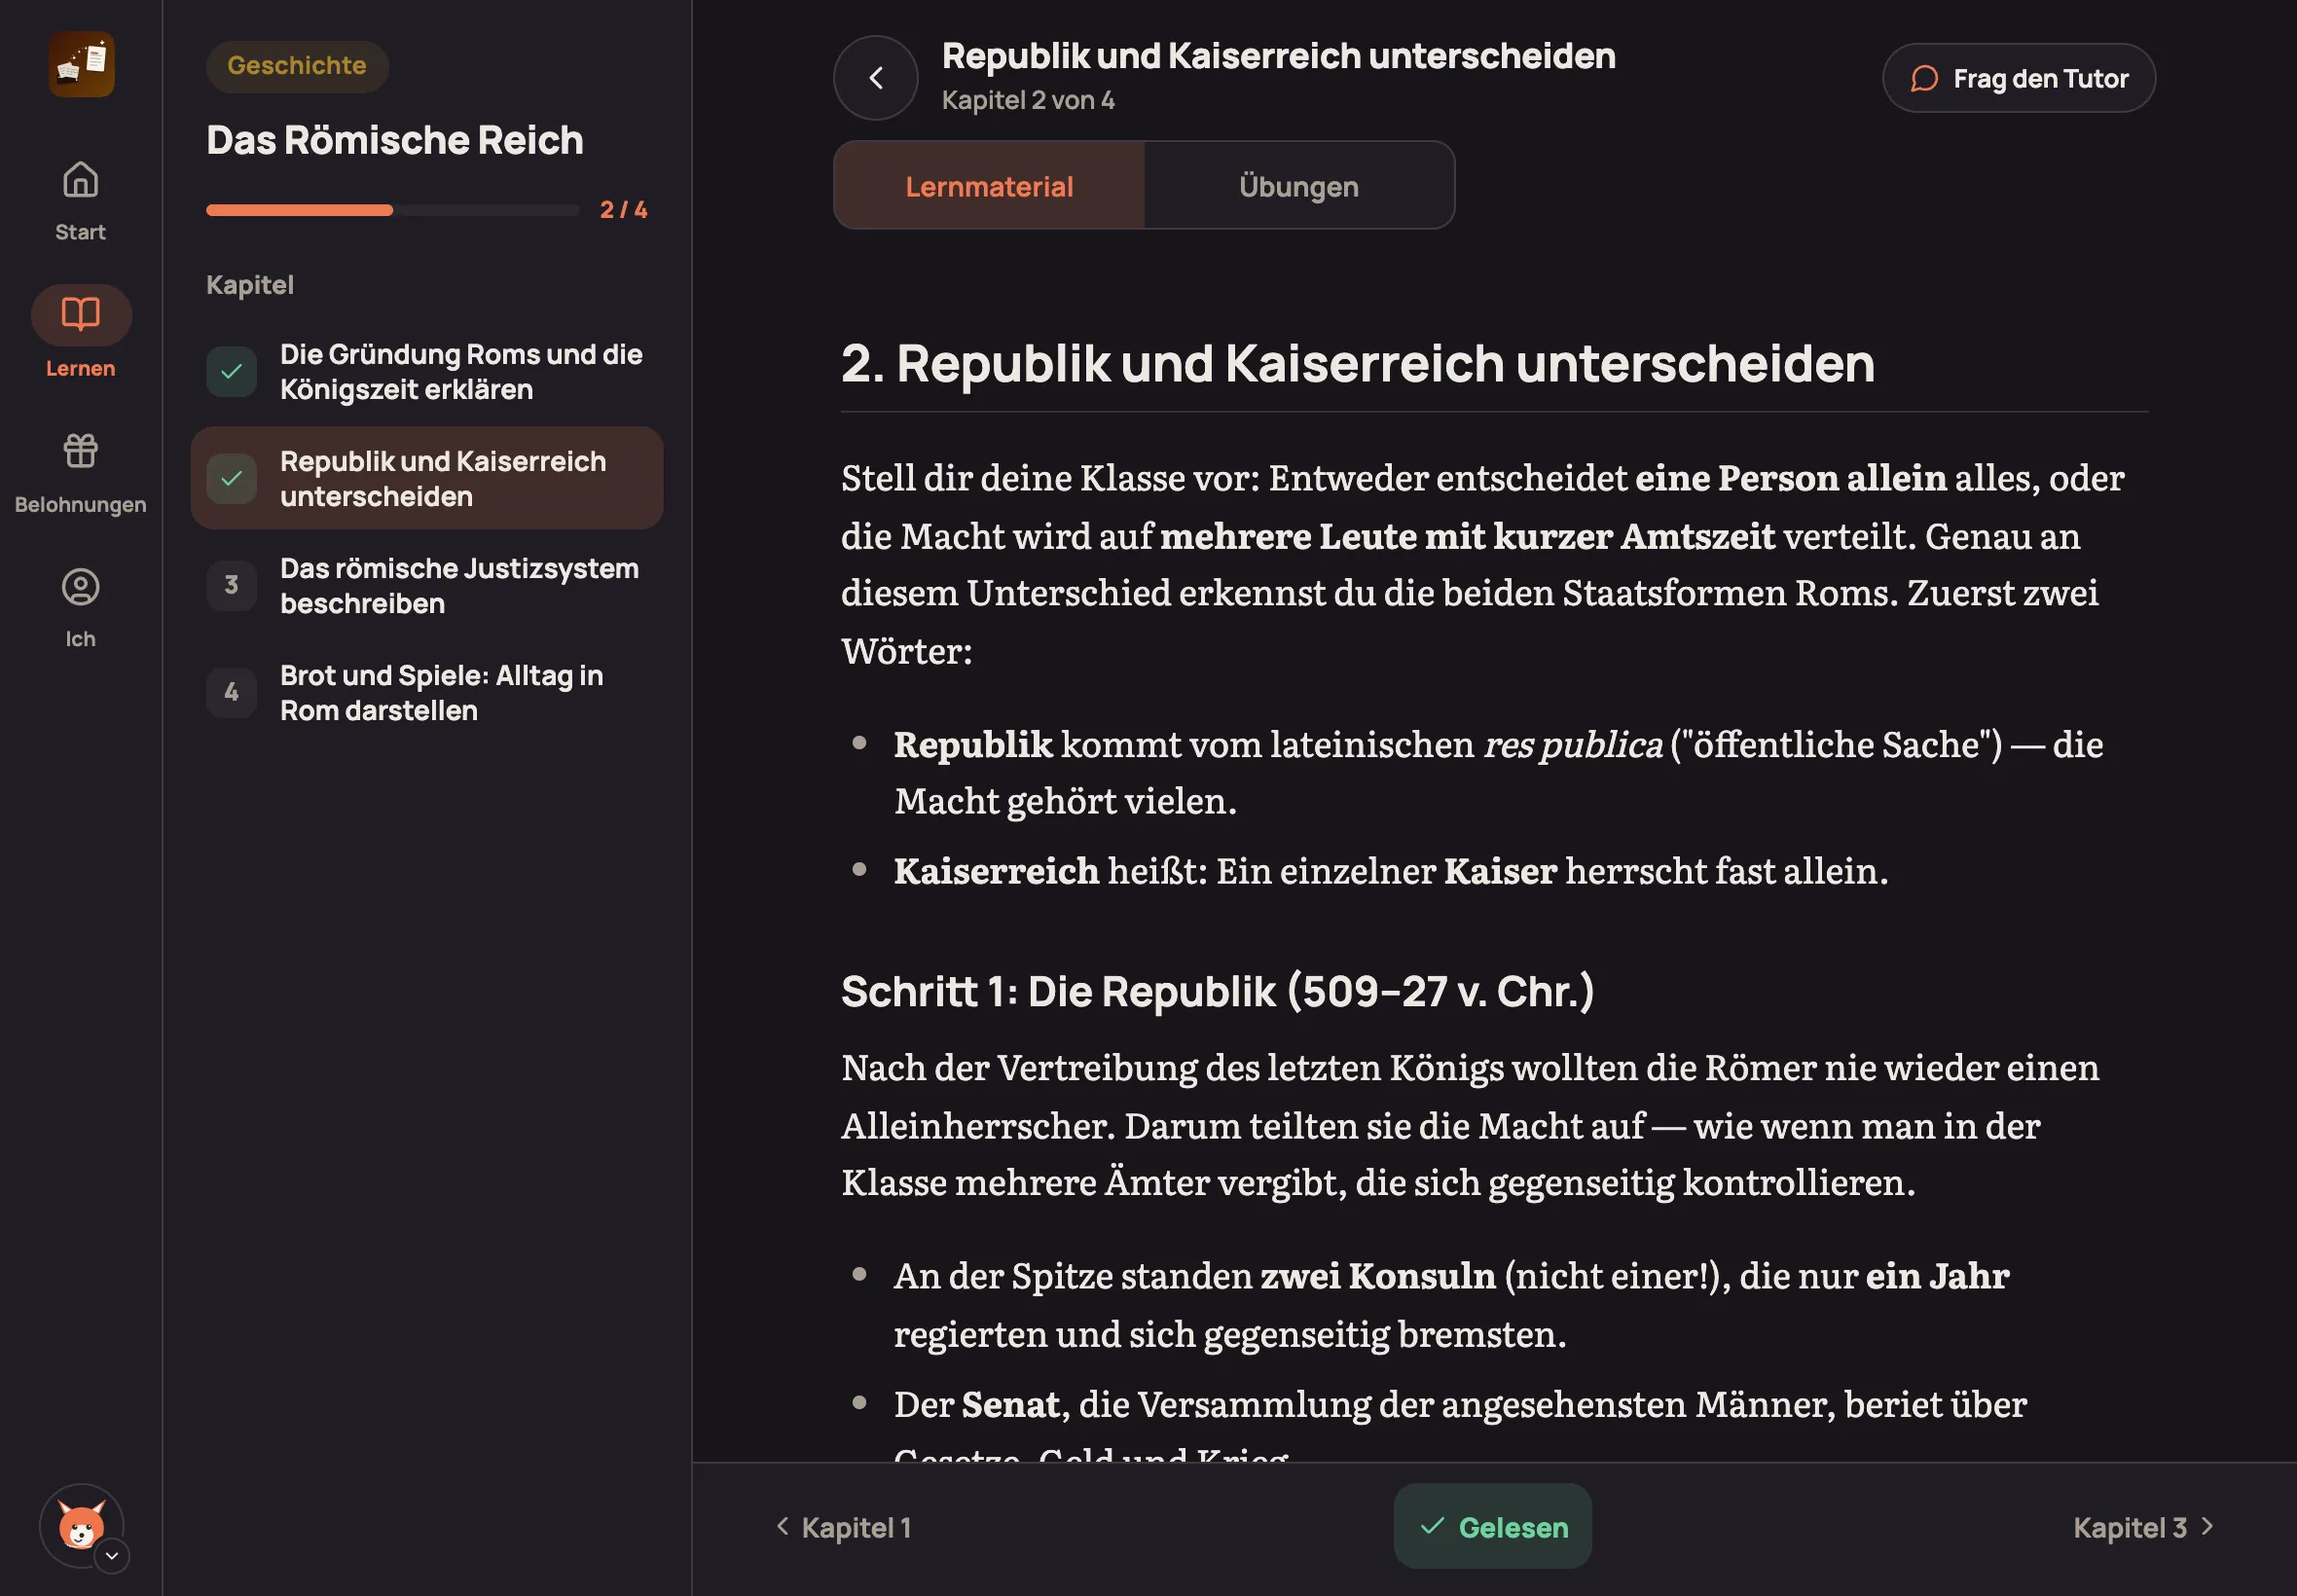Click the fox avatar
This screenshot has height=1596, width=2297.
(x=81, y=1526)
